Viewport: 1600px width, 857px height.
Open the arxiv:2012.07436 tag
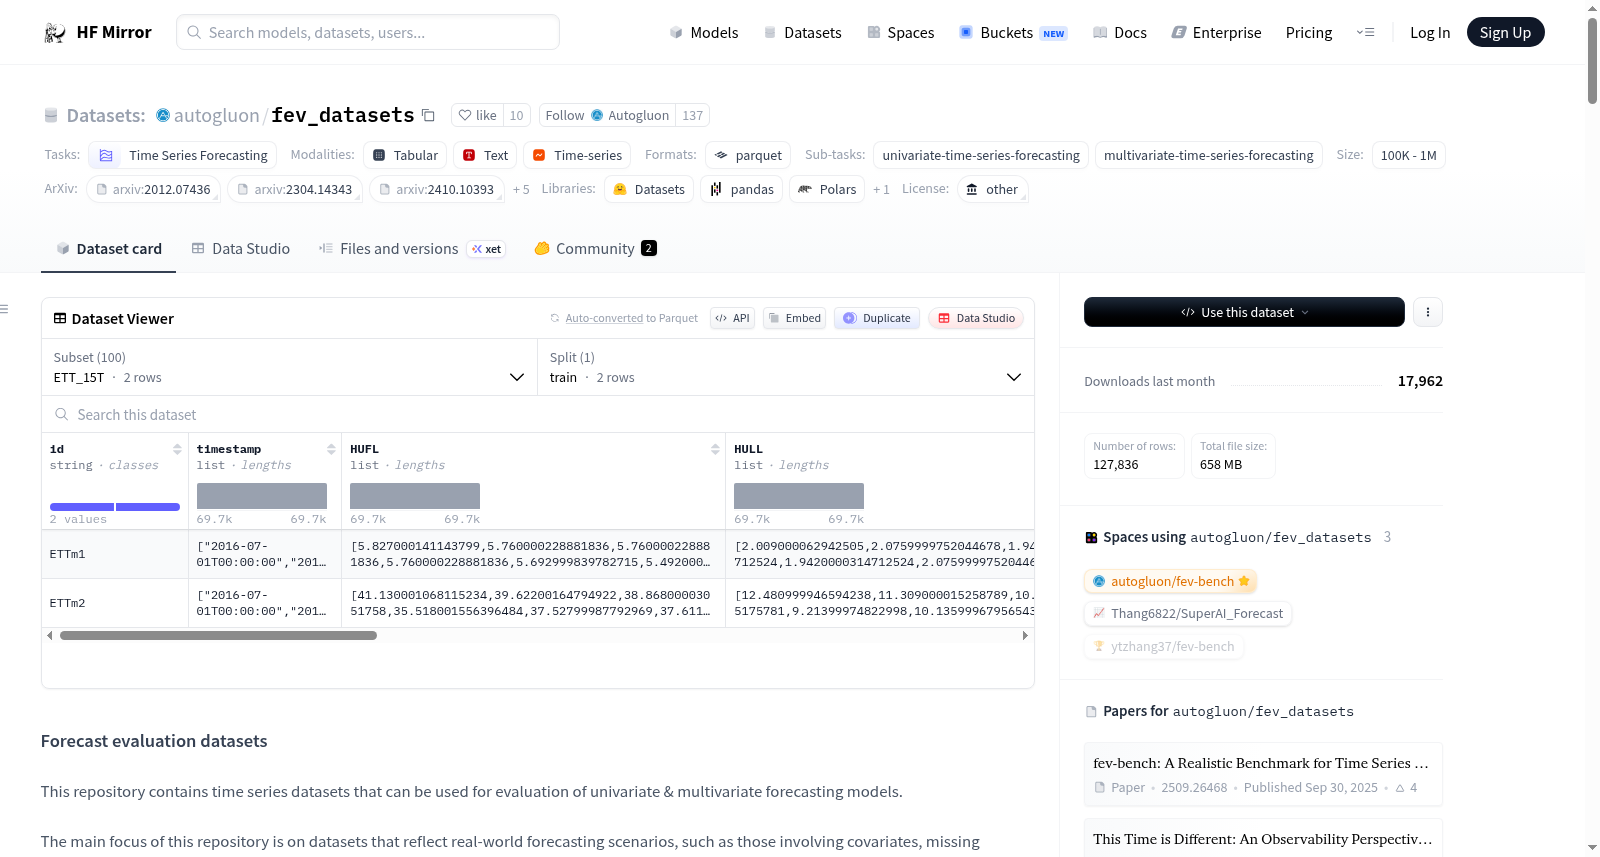153,189
